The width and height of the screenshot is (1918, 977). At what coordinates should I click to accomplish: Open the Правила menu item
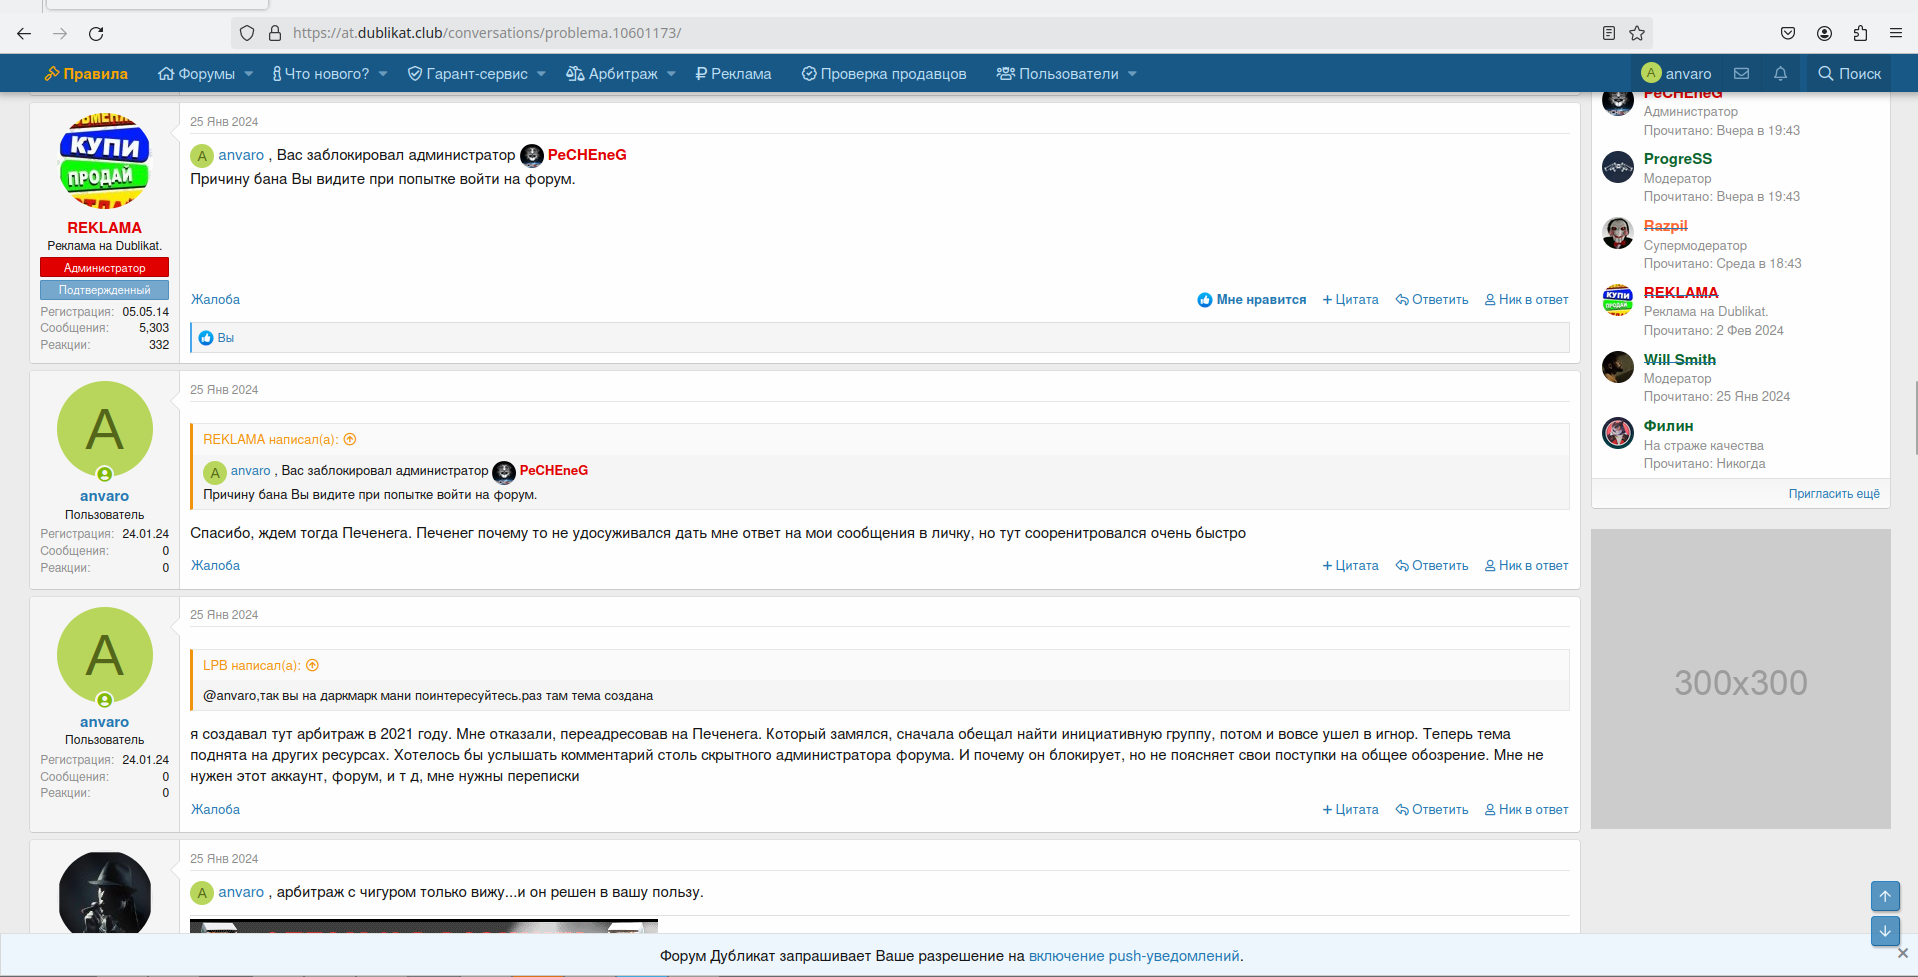coord(86,74)
